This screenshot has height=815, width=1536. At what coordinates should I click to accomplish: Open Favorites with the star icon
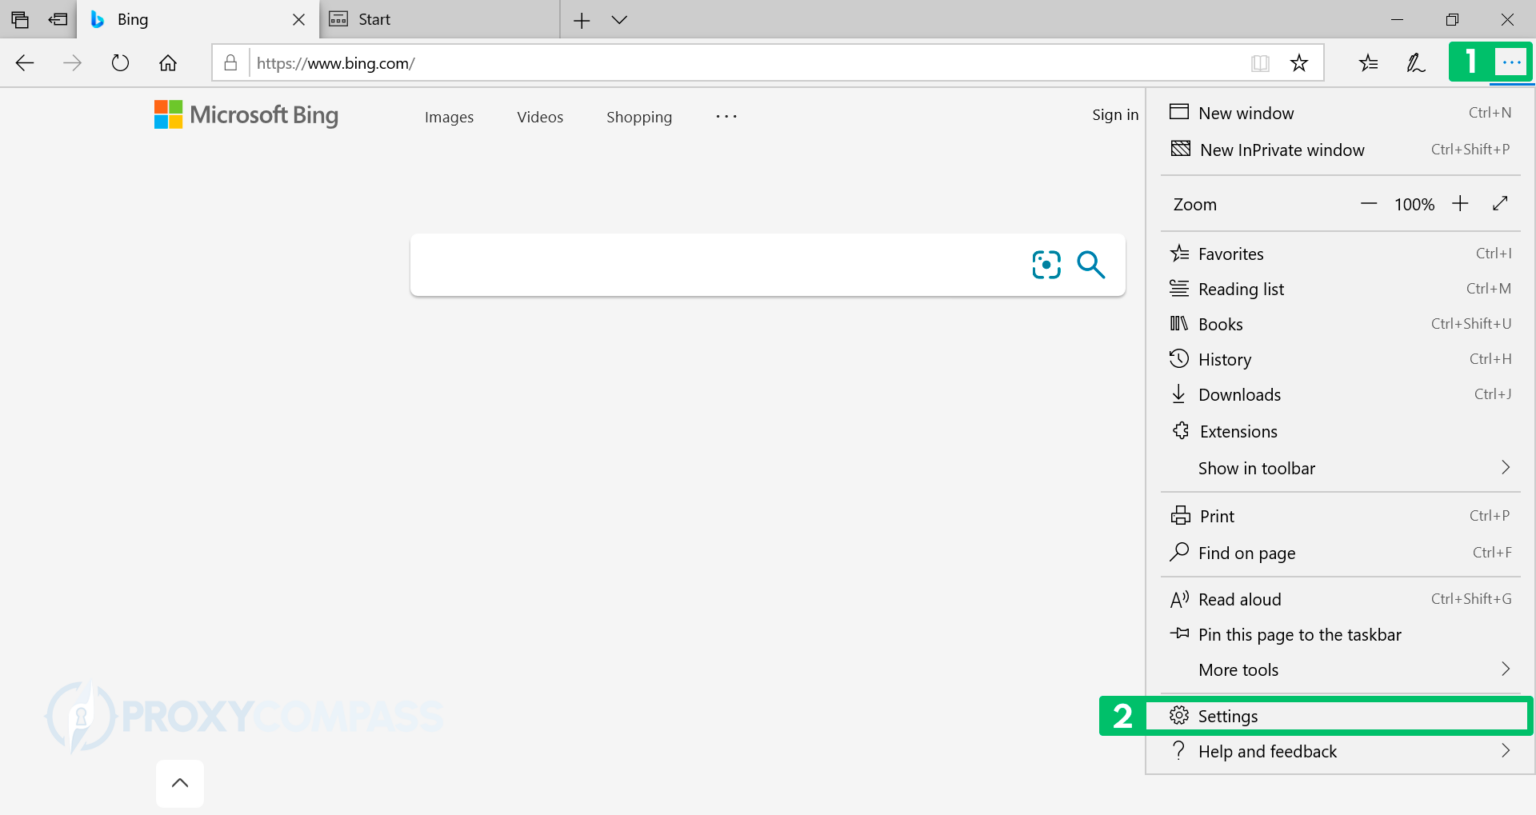1299,62
